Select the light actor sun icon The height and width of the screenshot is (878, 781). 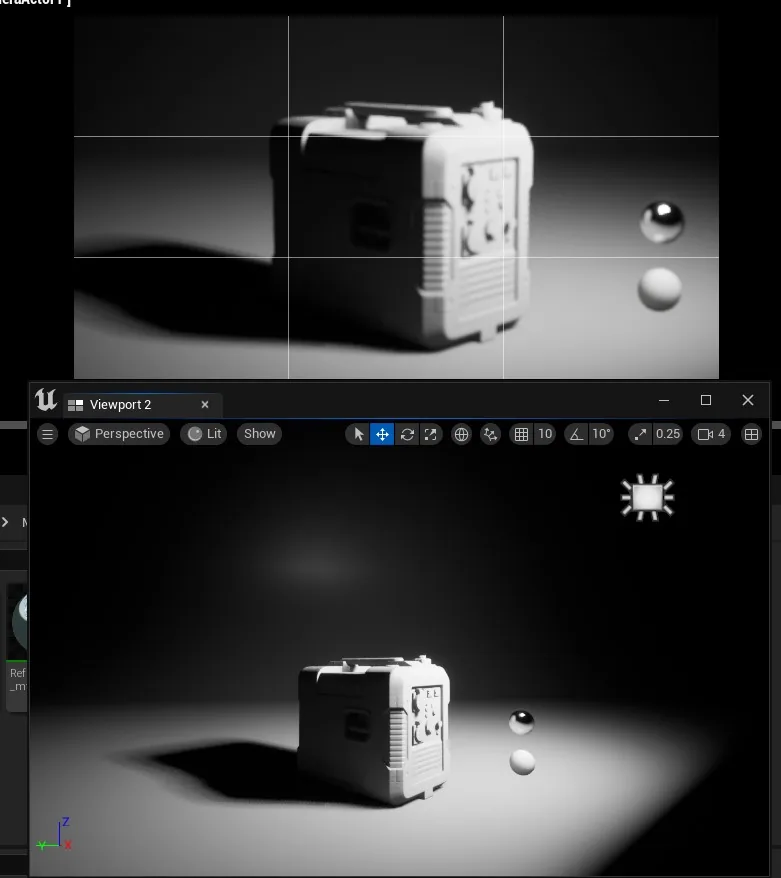(x=647, y=497)
